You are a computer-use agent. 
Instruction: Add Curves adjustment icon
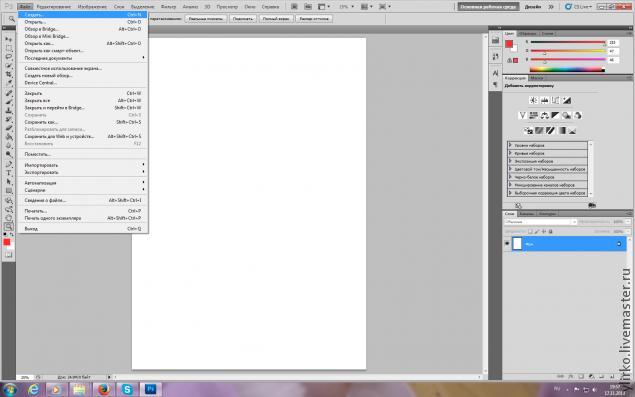tap(556, 100)
